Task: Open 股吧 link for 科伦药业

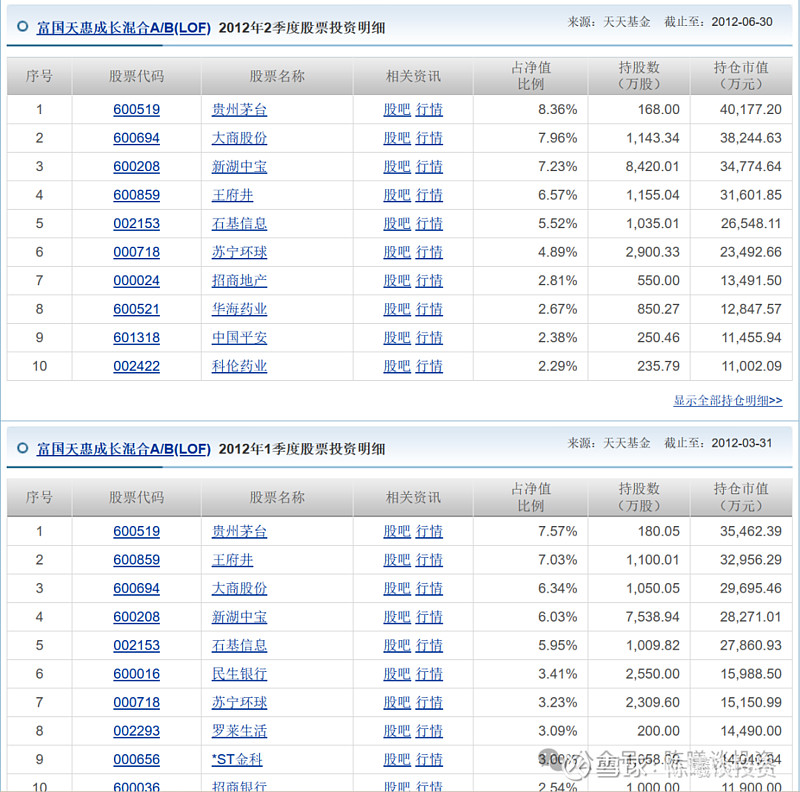Action: pyautogui.click(x=397, y=367)
